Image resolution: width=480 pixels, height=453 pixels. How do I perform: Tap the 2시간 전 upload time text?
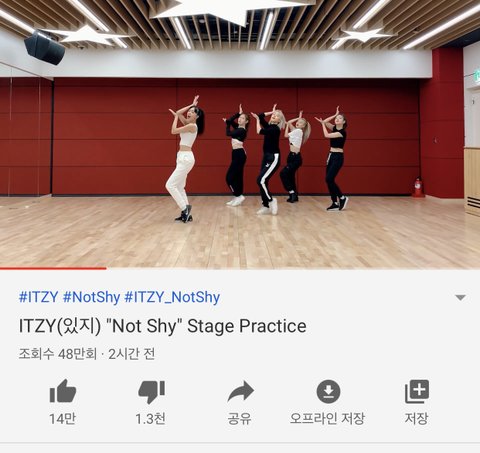pos(132,354)
